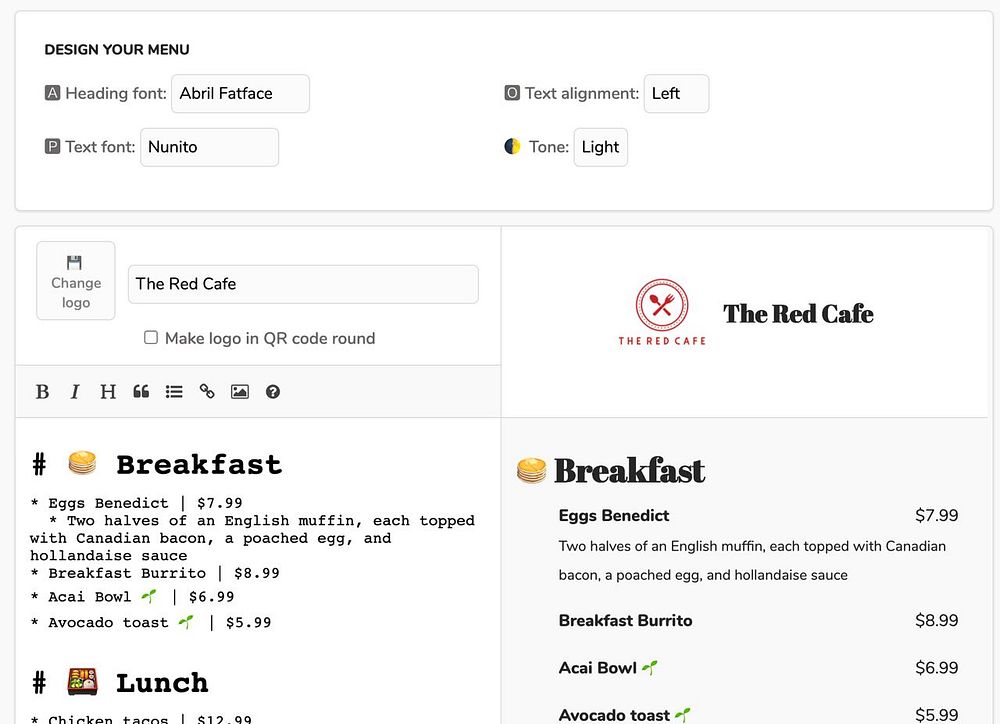The height and width of the screenshot is (724, 1000).
Task: Open the Tone dropdown set to Light
Action: click(600, 147)
